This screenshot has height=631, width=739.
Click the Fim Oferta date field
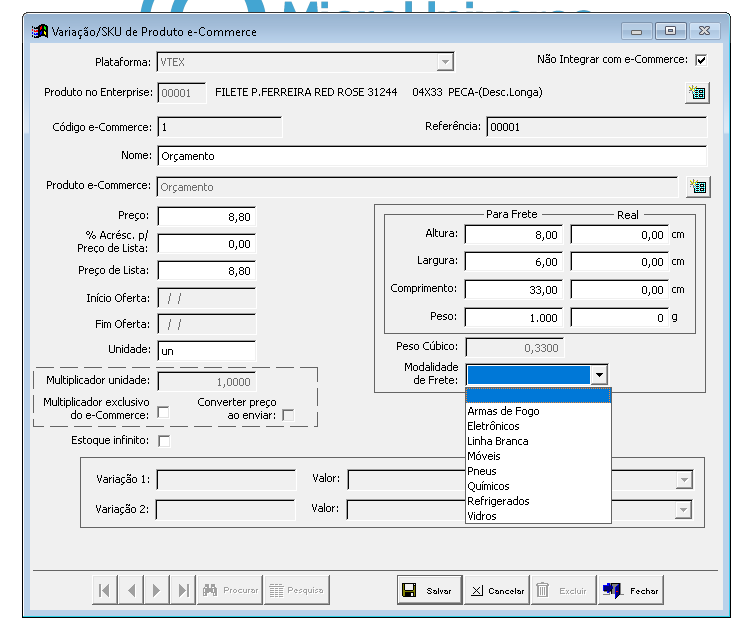pos(207,324)
